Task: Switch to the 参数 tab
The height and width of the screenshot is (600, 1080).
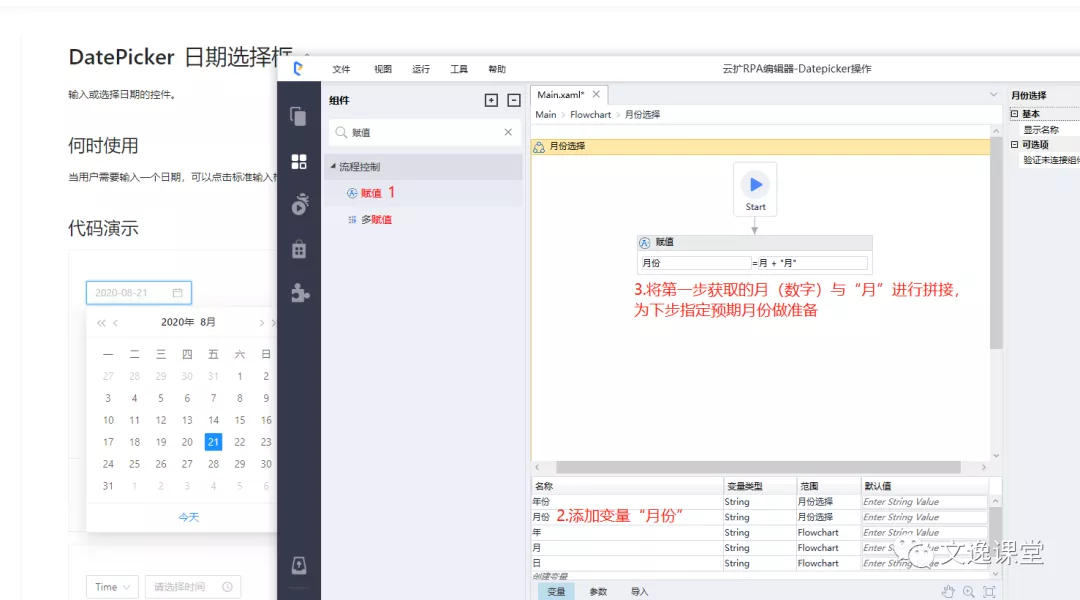Action: pyautogui.click(x=598, y=592)
